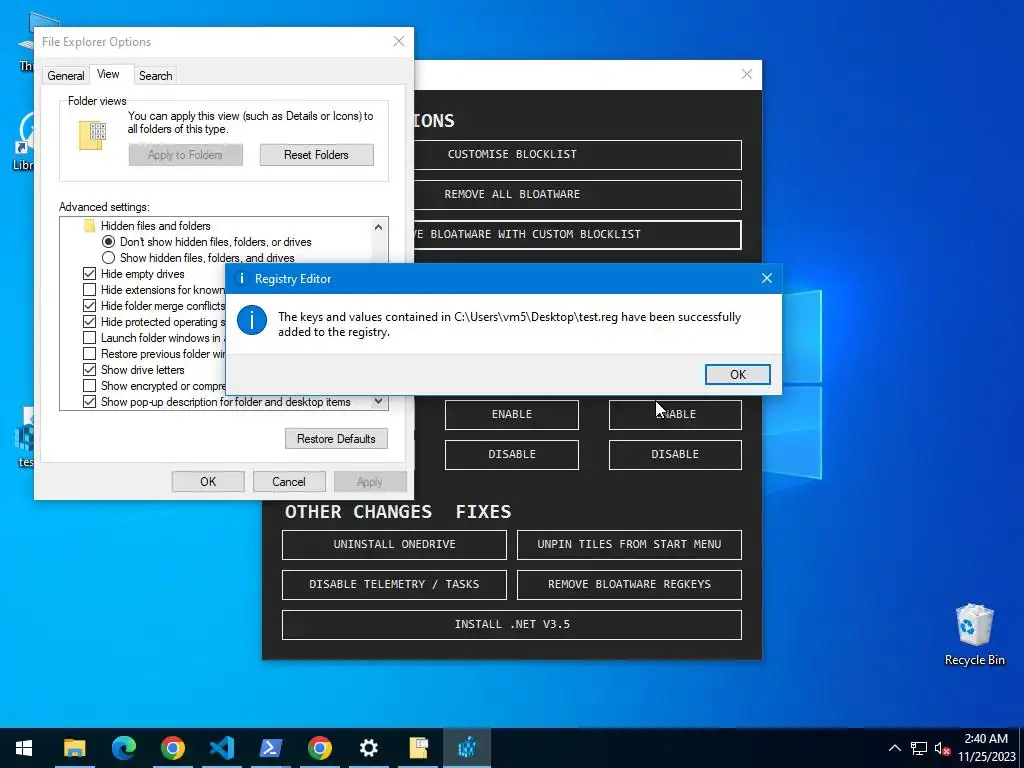
Task: Uncheck Show pop-up description for folder items
Action: (x=89, y=402)
